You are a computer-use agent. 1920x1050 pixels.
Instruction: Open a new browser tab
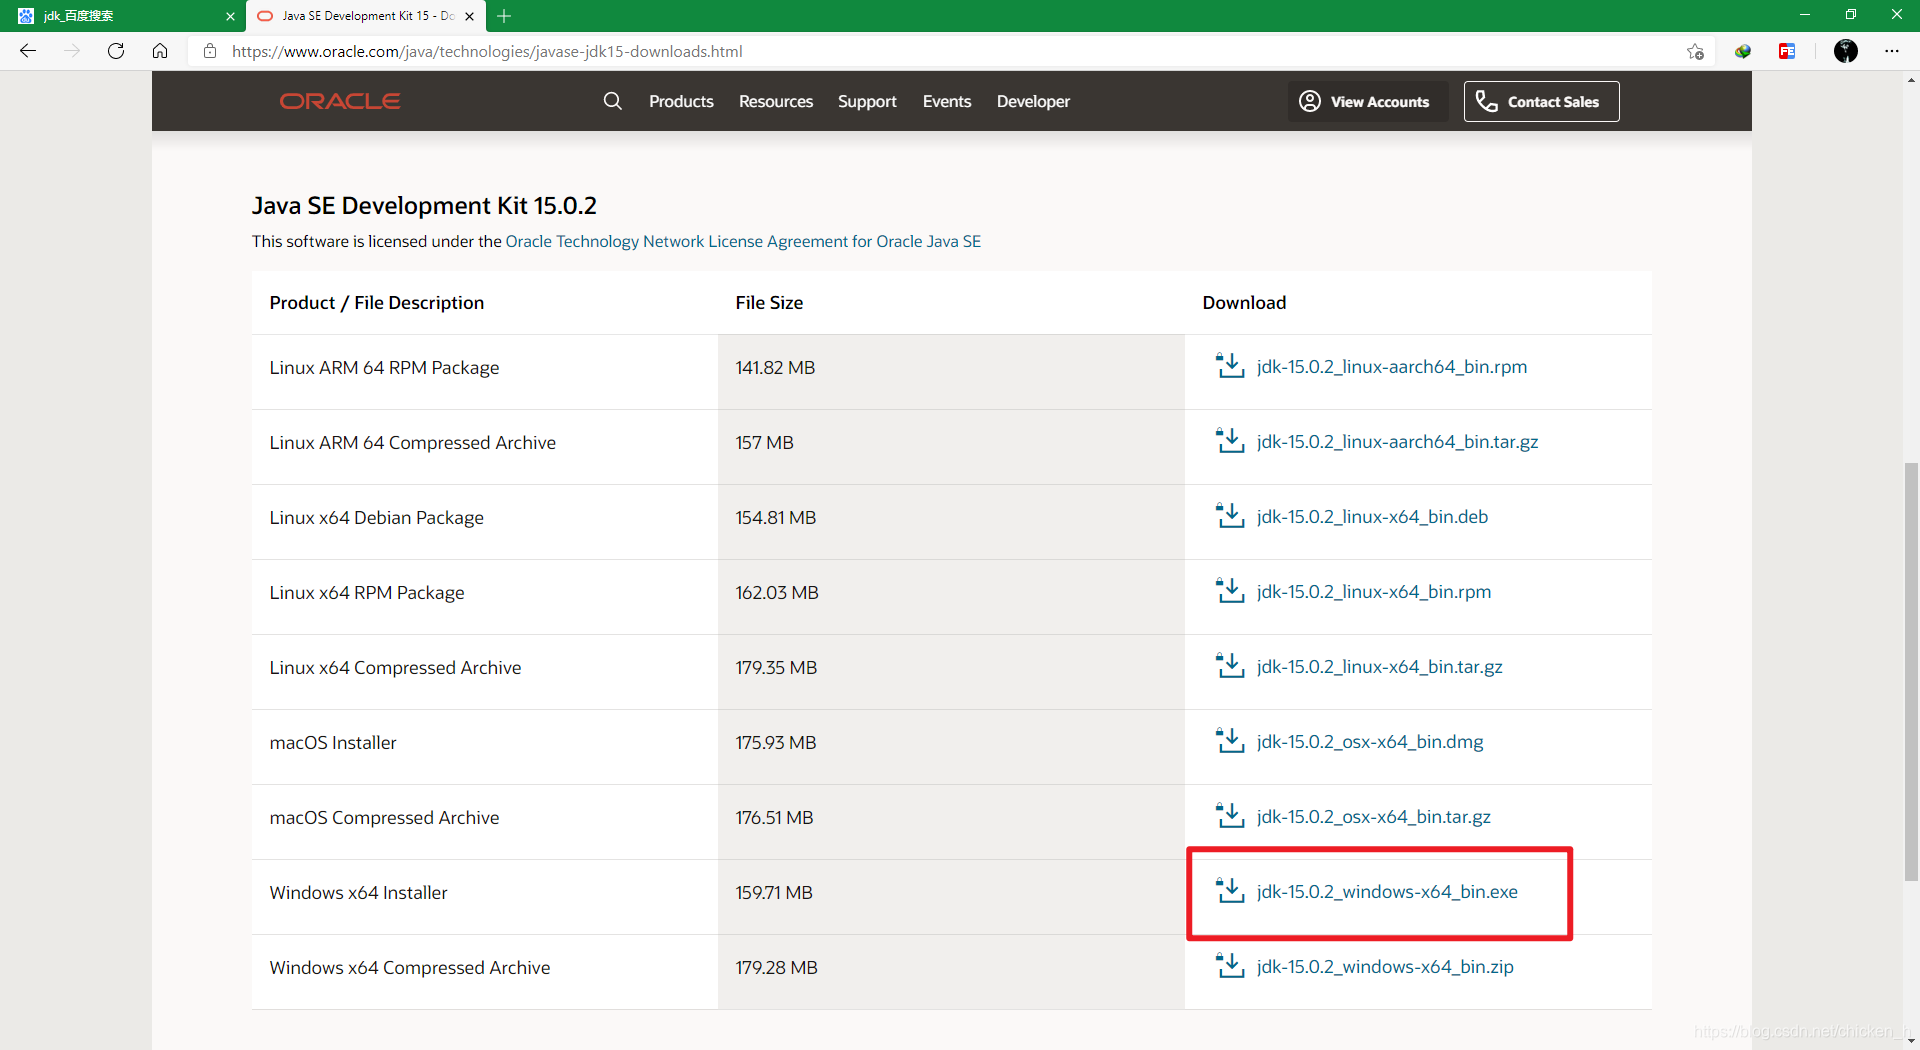pyautogui.click(x=504, y=16)
